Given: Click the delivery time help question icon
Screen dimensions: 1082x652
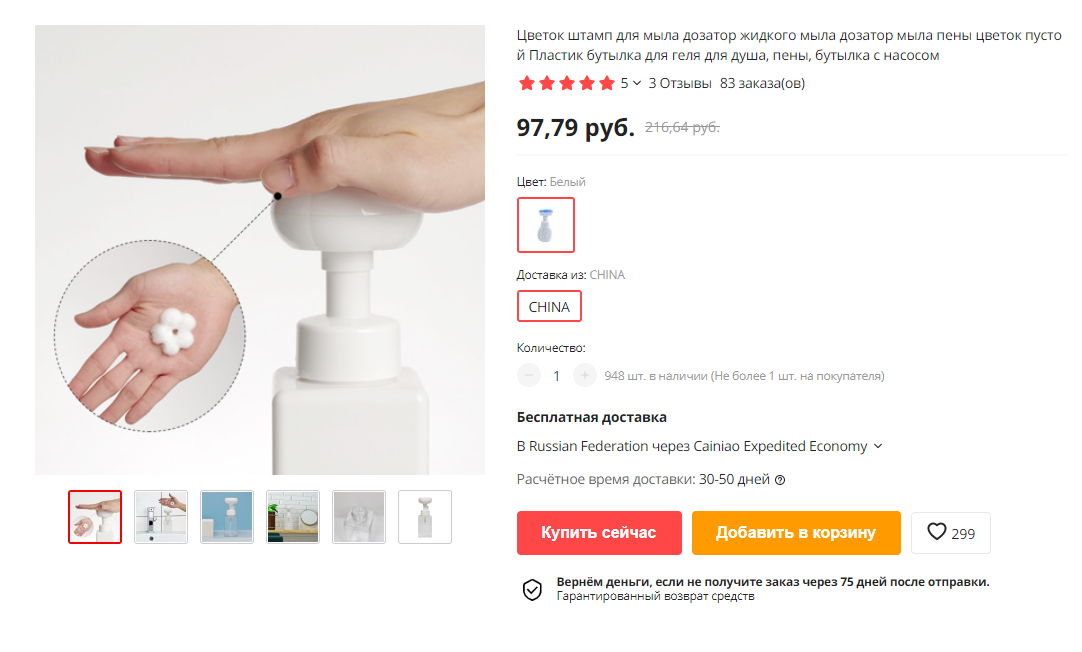Looking at the screenshot, I should tap(780, 480).
